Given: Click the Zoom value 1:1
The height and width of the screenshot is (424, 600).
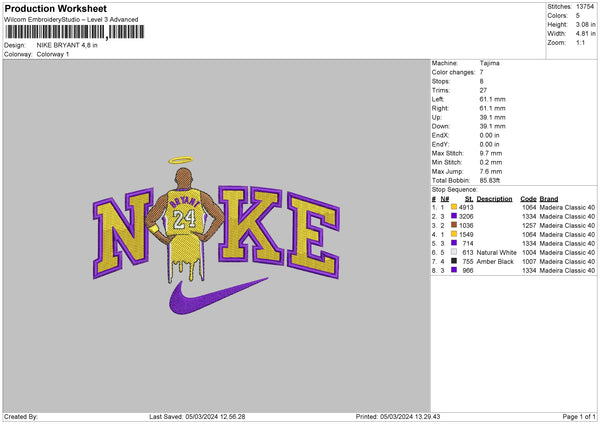Looking at the screenshot, I should click(x=580, y=42).
